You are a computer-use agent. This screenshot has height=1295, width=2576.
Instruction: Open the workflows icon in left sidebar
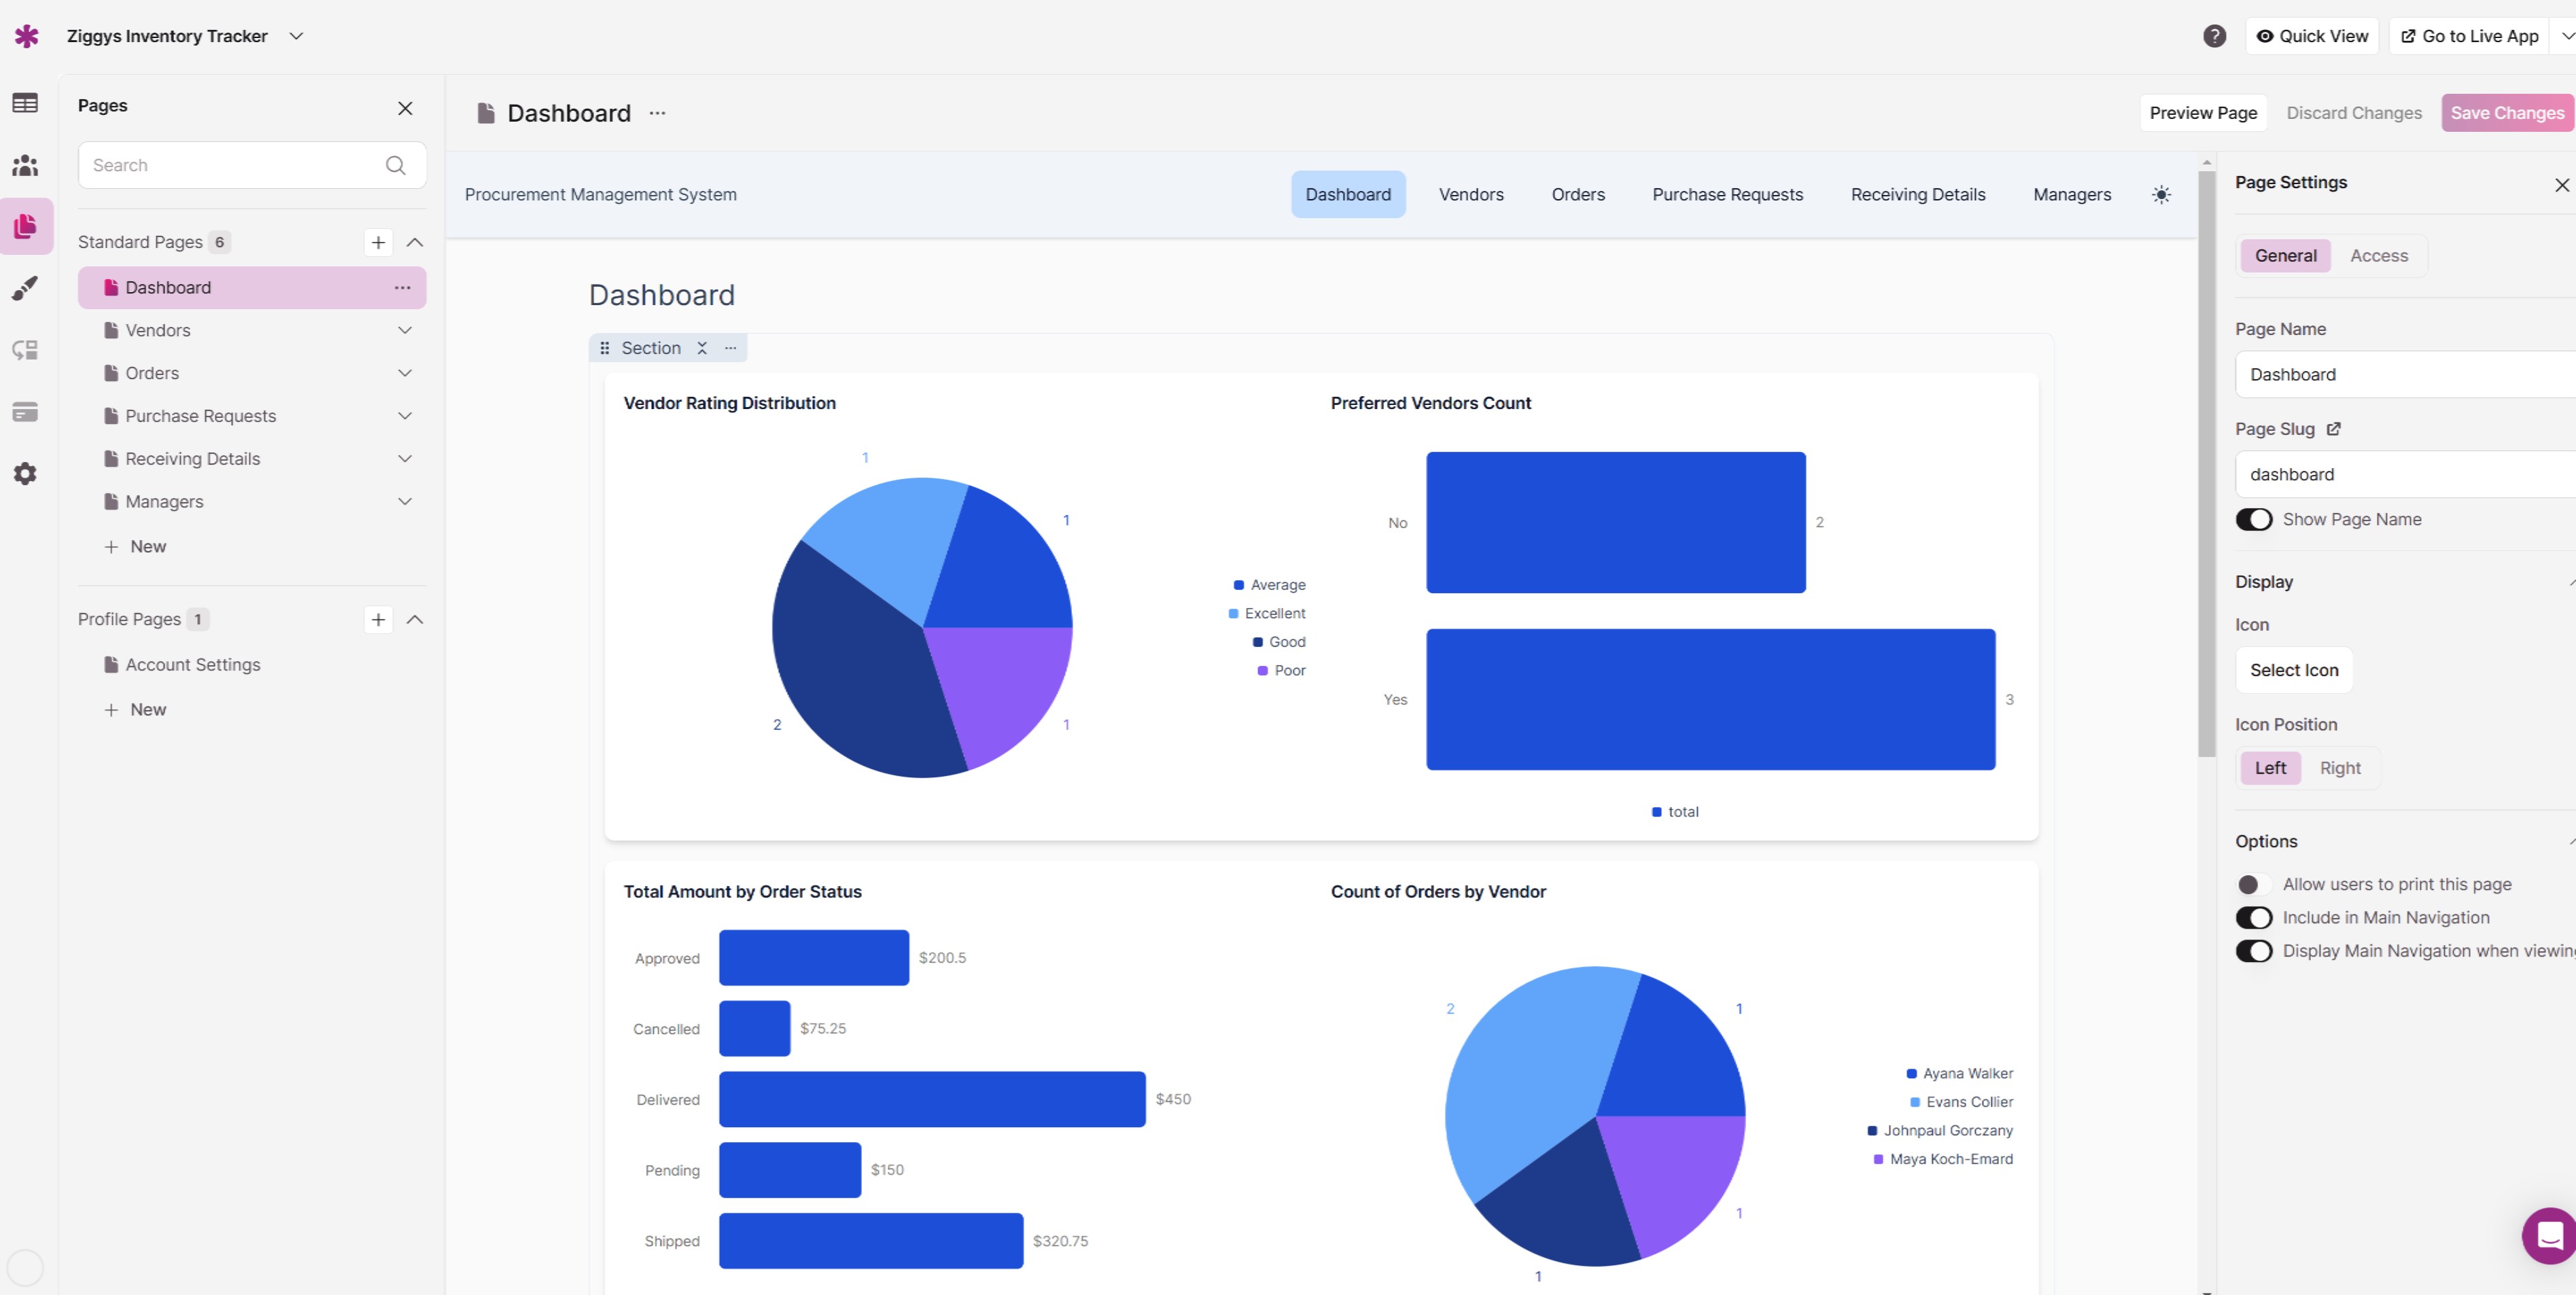click(x=25, y=350)
